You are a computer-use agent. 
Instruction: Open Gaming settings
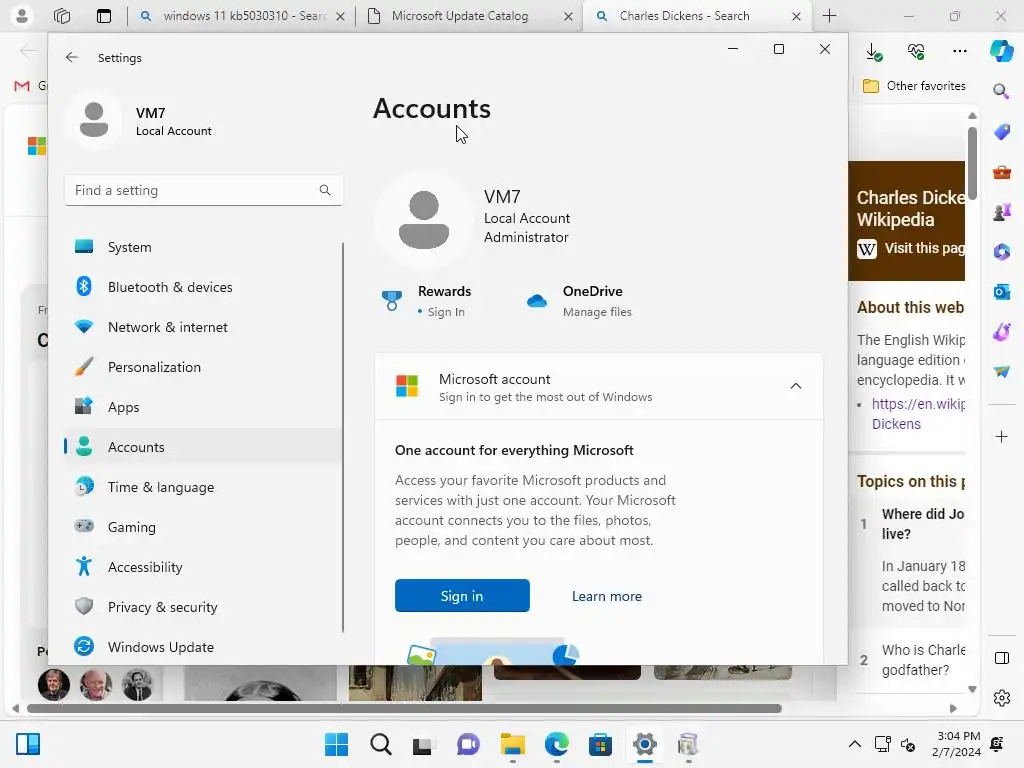[x=203, y=526]
